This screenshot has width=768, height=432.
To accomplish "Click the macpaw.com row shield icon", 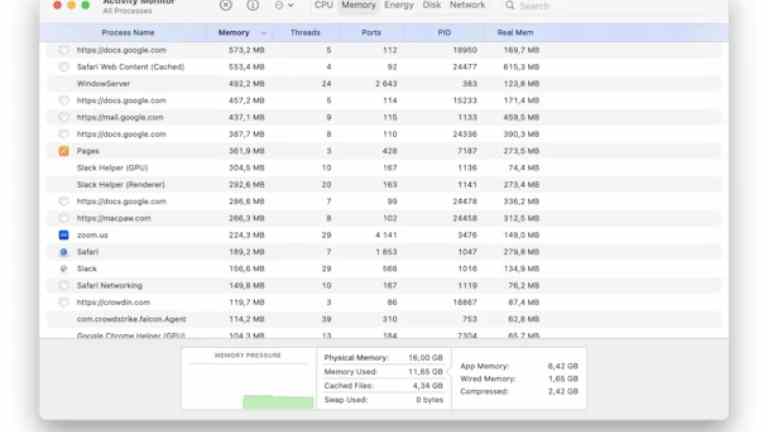I will click(x=64, y=218).
